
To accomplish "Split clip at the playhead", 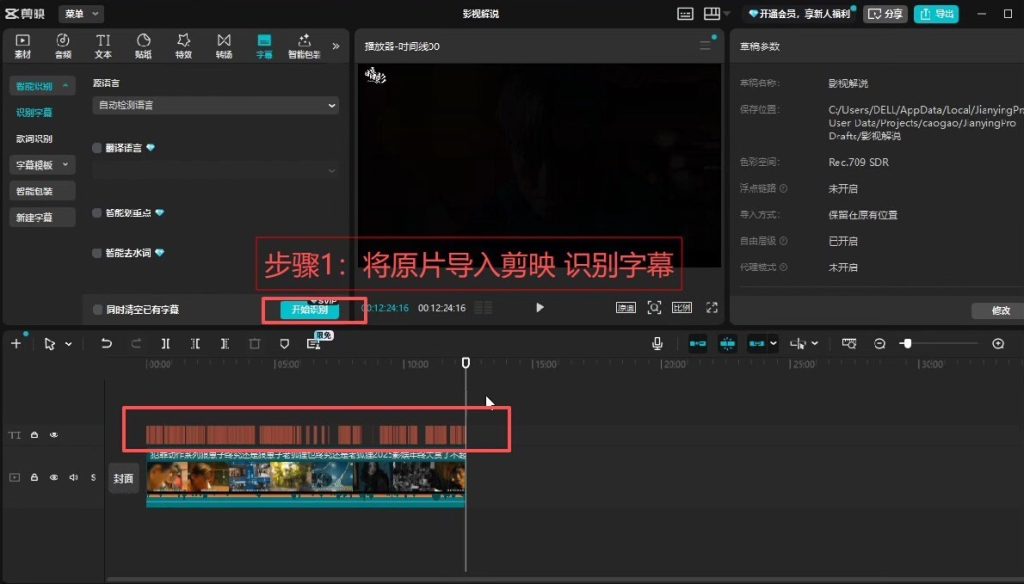I will point(165,344).
